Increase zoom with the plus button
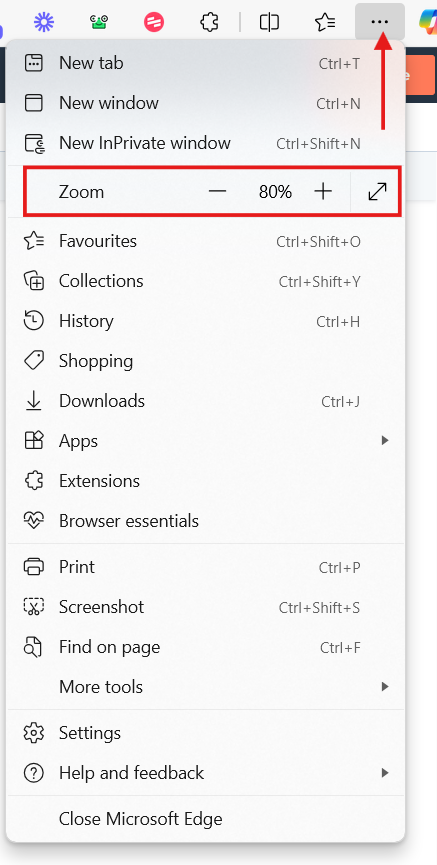This screenshot has height=865, width=437. [323, 191]
